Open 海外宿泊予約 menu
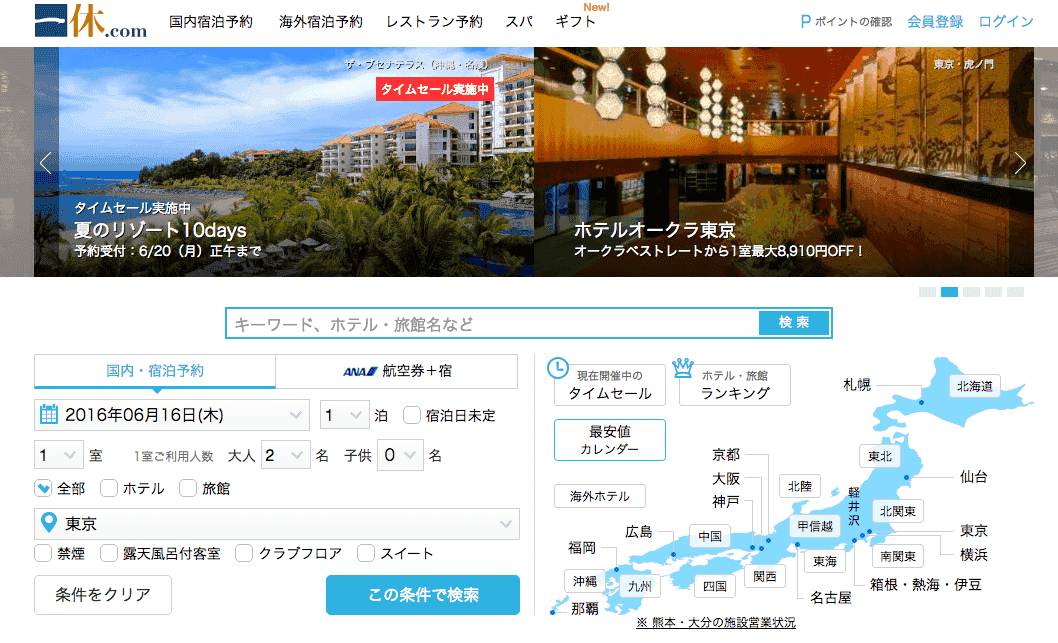 click(321, 22)
